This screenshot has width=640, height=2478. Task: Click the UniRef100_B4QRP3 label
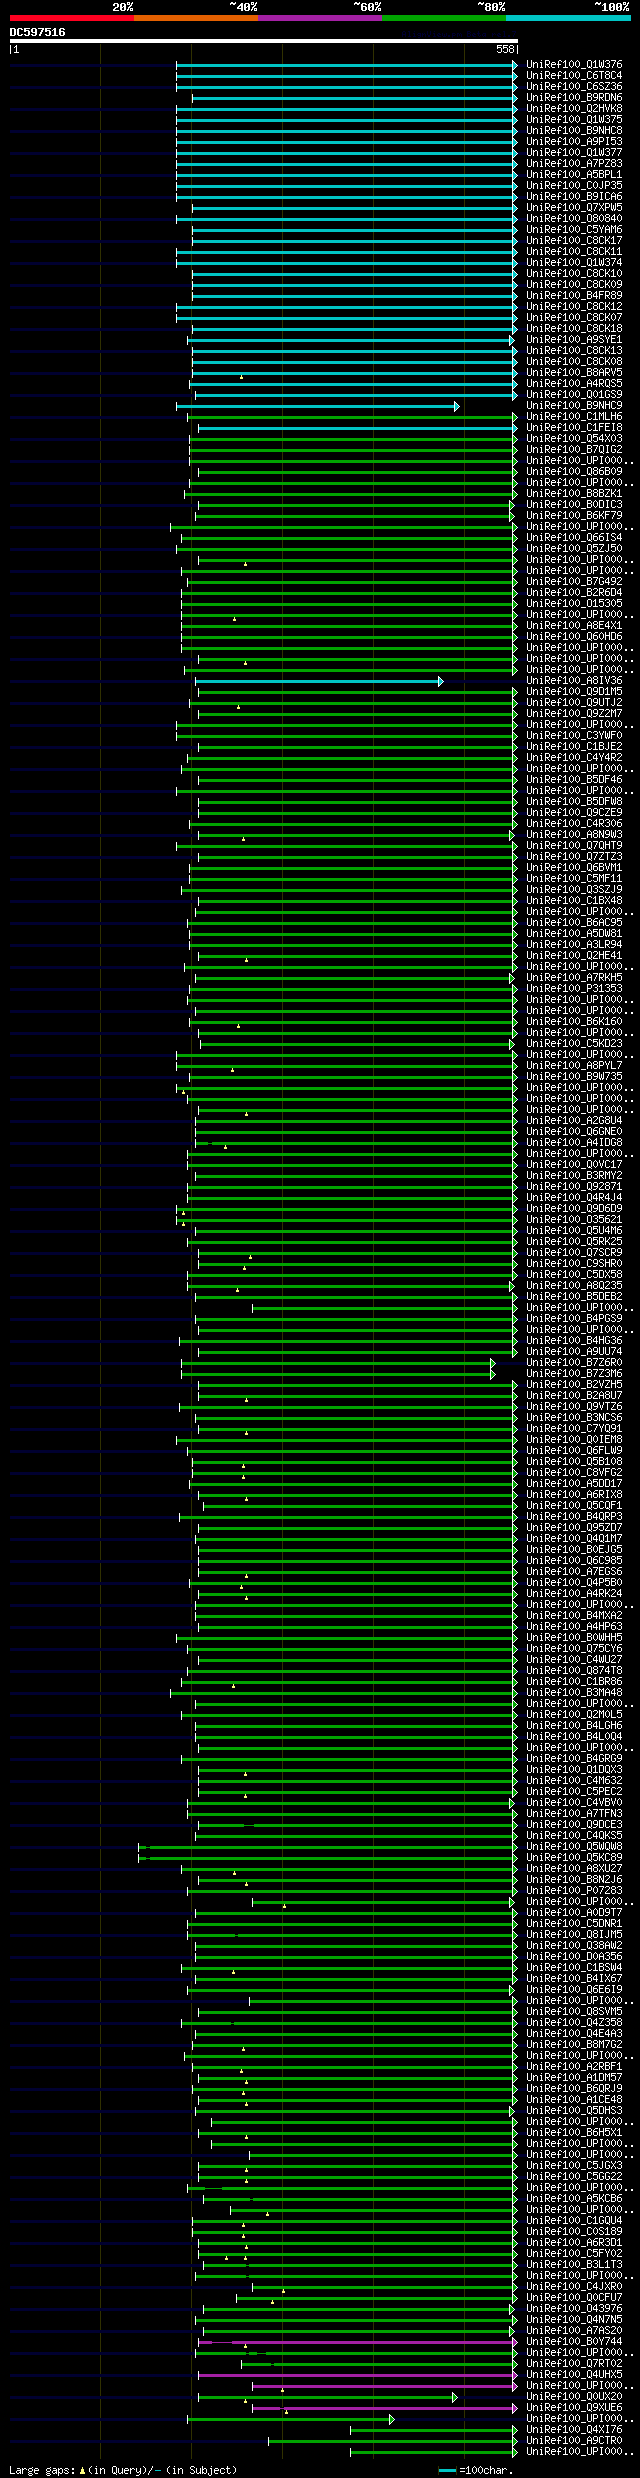[x=574, y=1516]
